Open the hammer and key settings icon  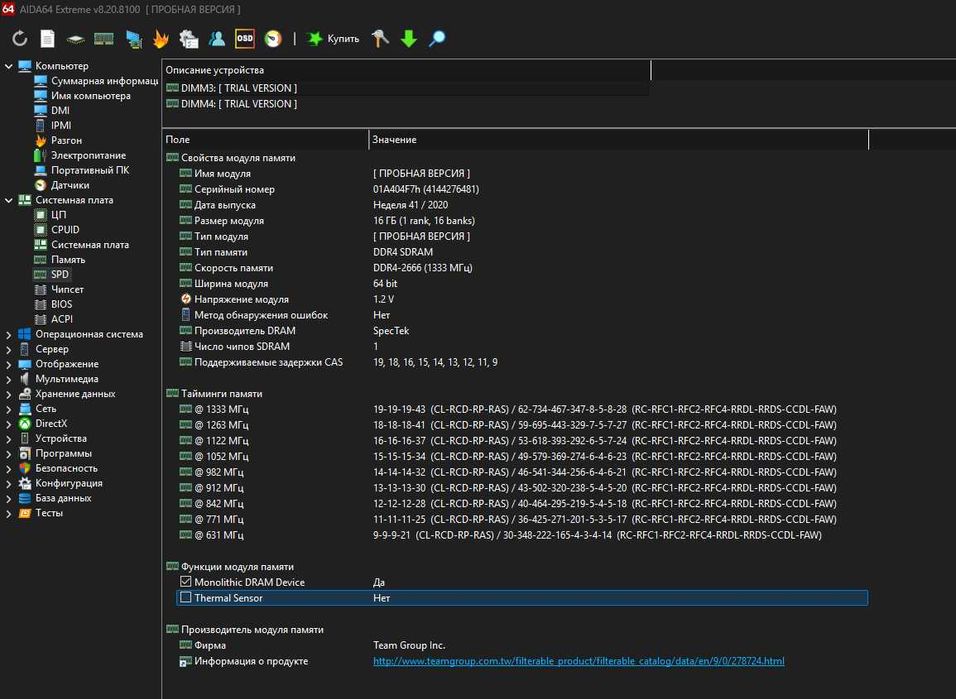[x=380, y=39]
